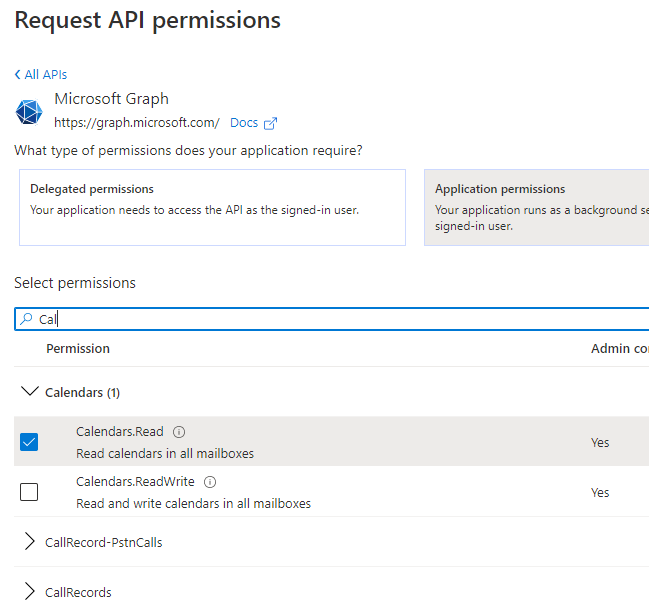This screenshot has width=649, height=600.
Task: Click the Yes value for Calendars.Read
Action: (x=600, y=442)
